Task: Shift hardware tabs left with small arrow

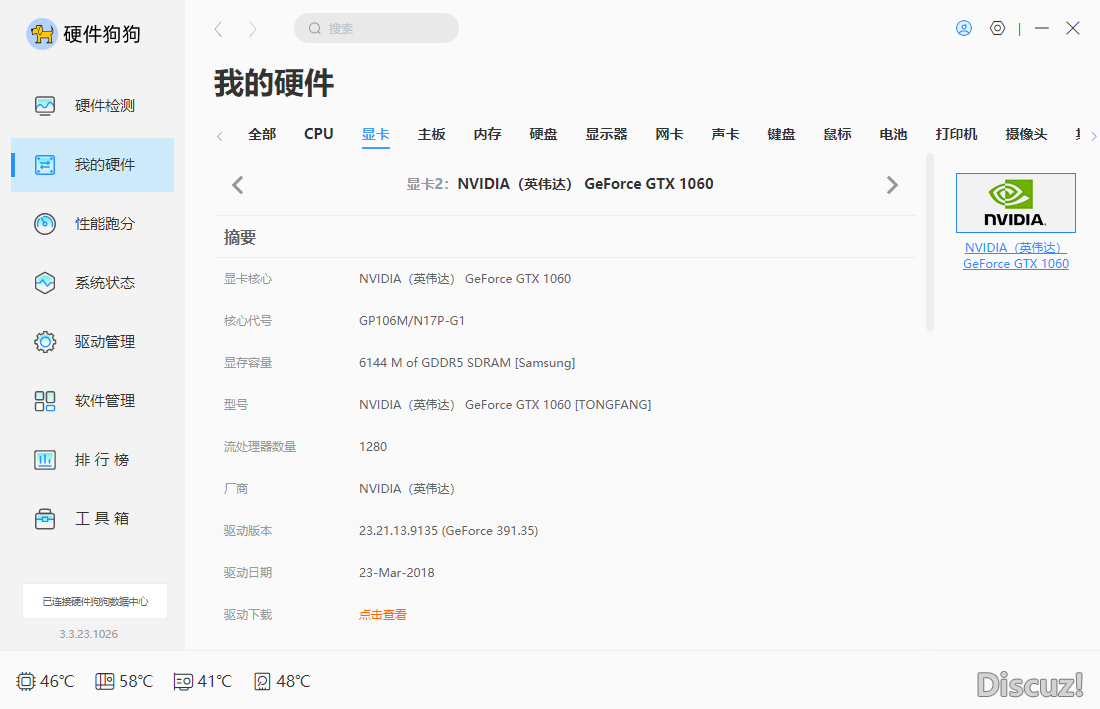Action: [220, 136]
